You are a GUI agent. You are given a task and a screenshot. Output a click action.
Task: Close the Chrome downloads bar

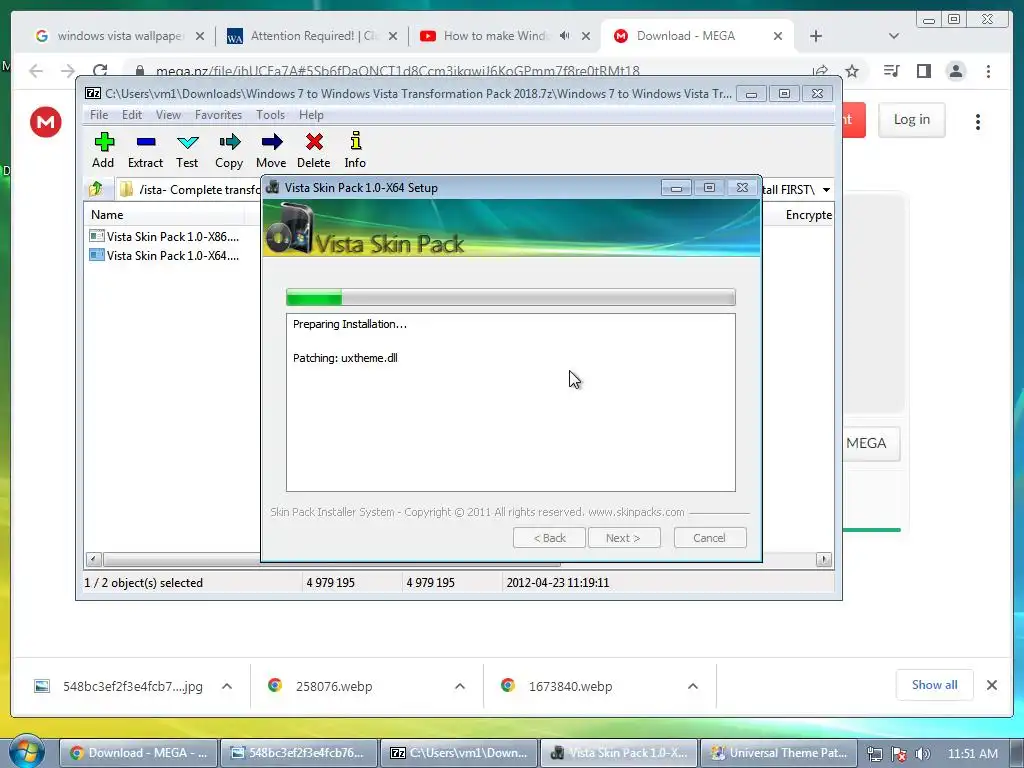992,685
